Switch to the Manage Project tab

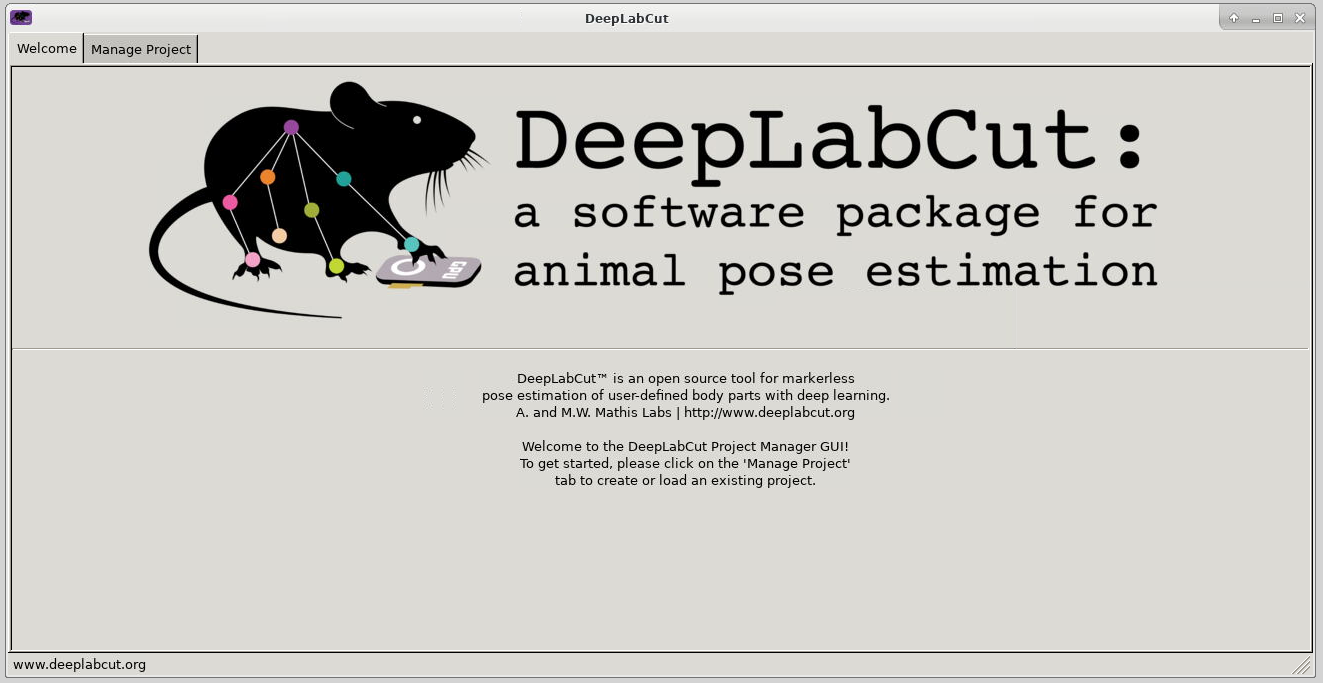(x=140, y=48)
